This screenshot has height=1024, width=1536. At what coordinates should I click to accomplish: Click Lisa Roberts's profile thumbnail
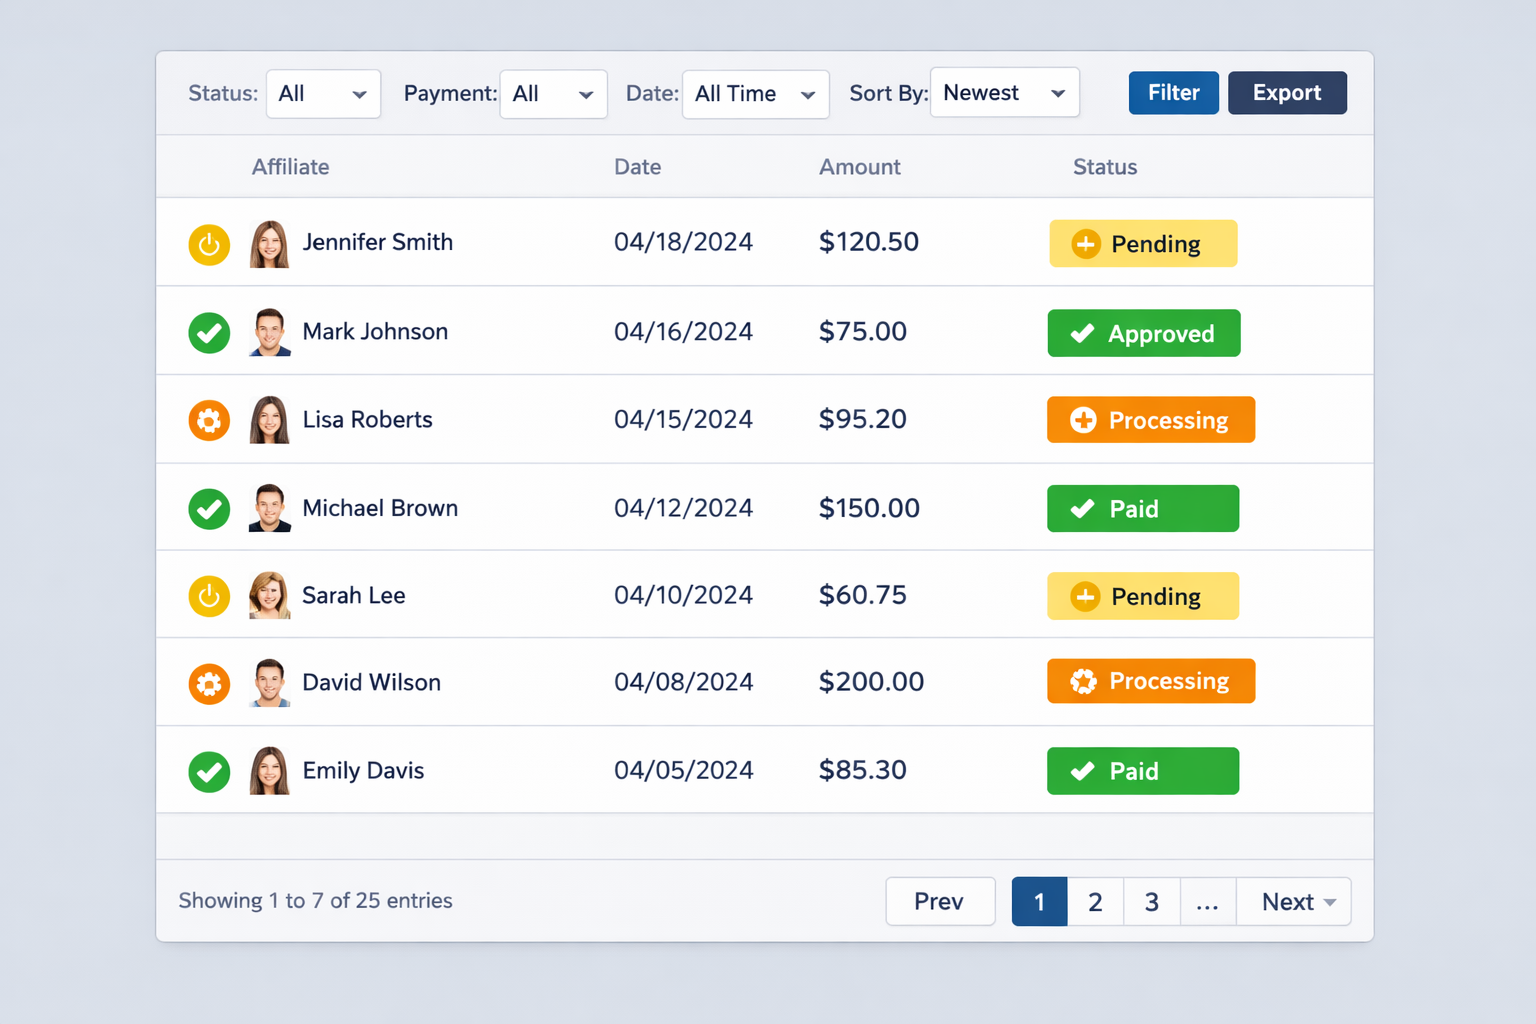pyautogui.click(x=268, y=420)
